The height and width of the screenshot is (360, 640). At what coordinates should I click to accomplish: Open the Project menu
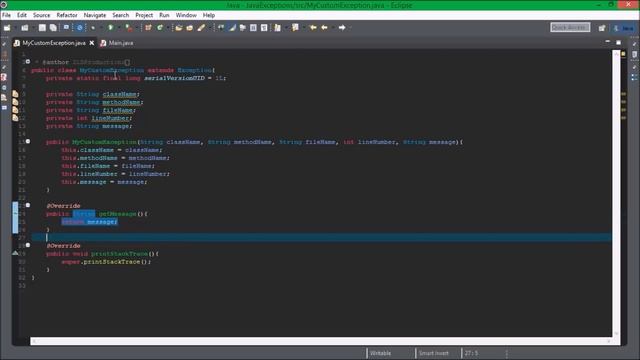point(144,15)
